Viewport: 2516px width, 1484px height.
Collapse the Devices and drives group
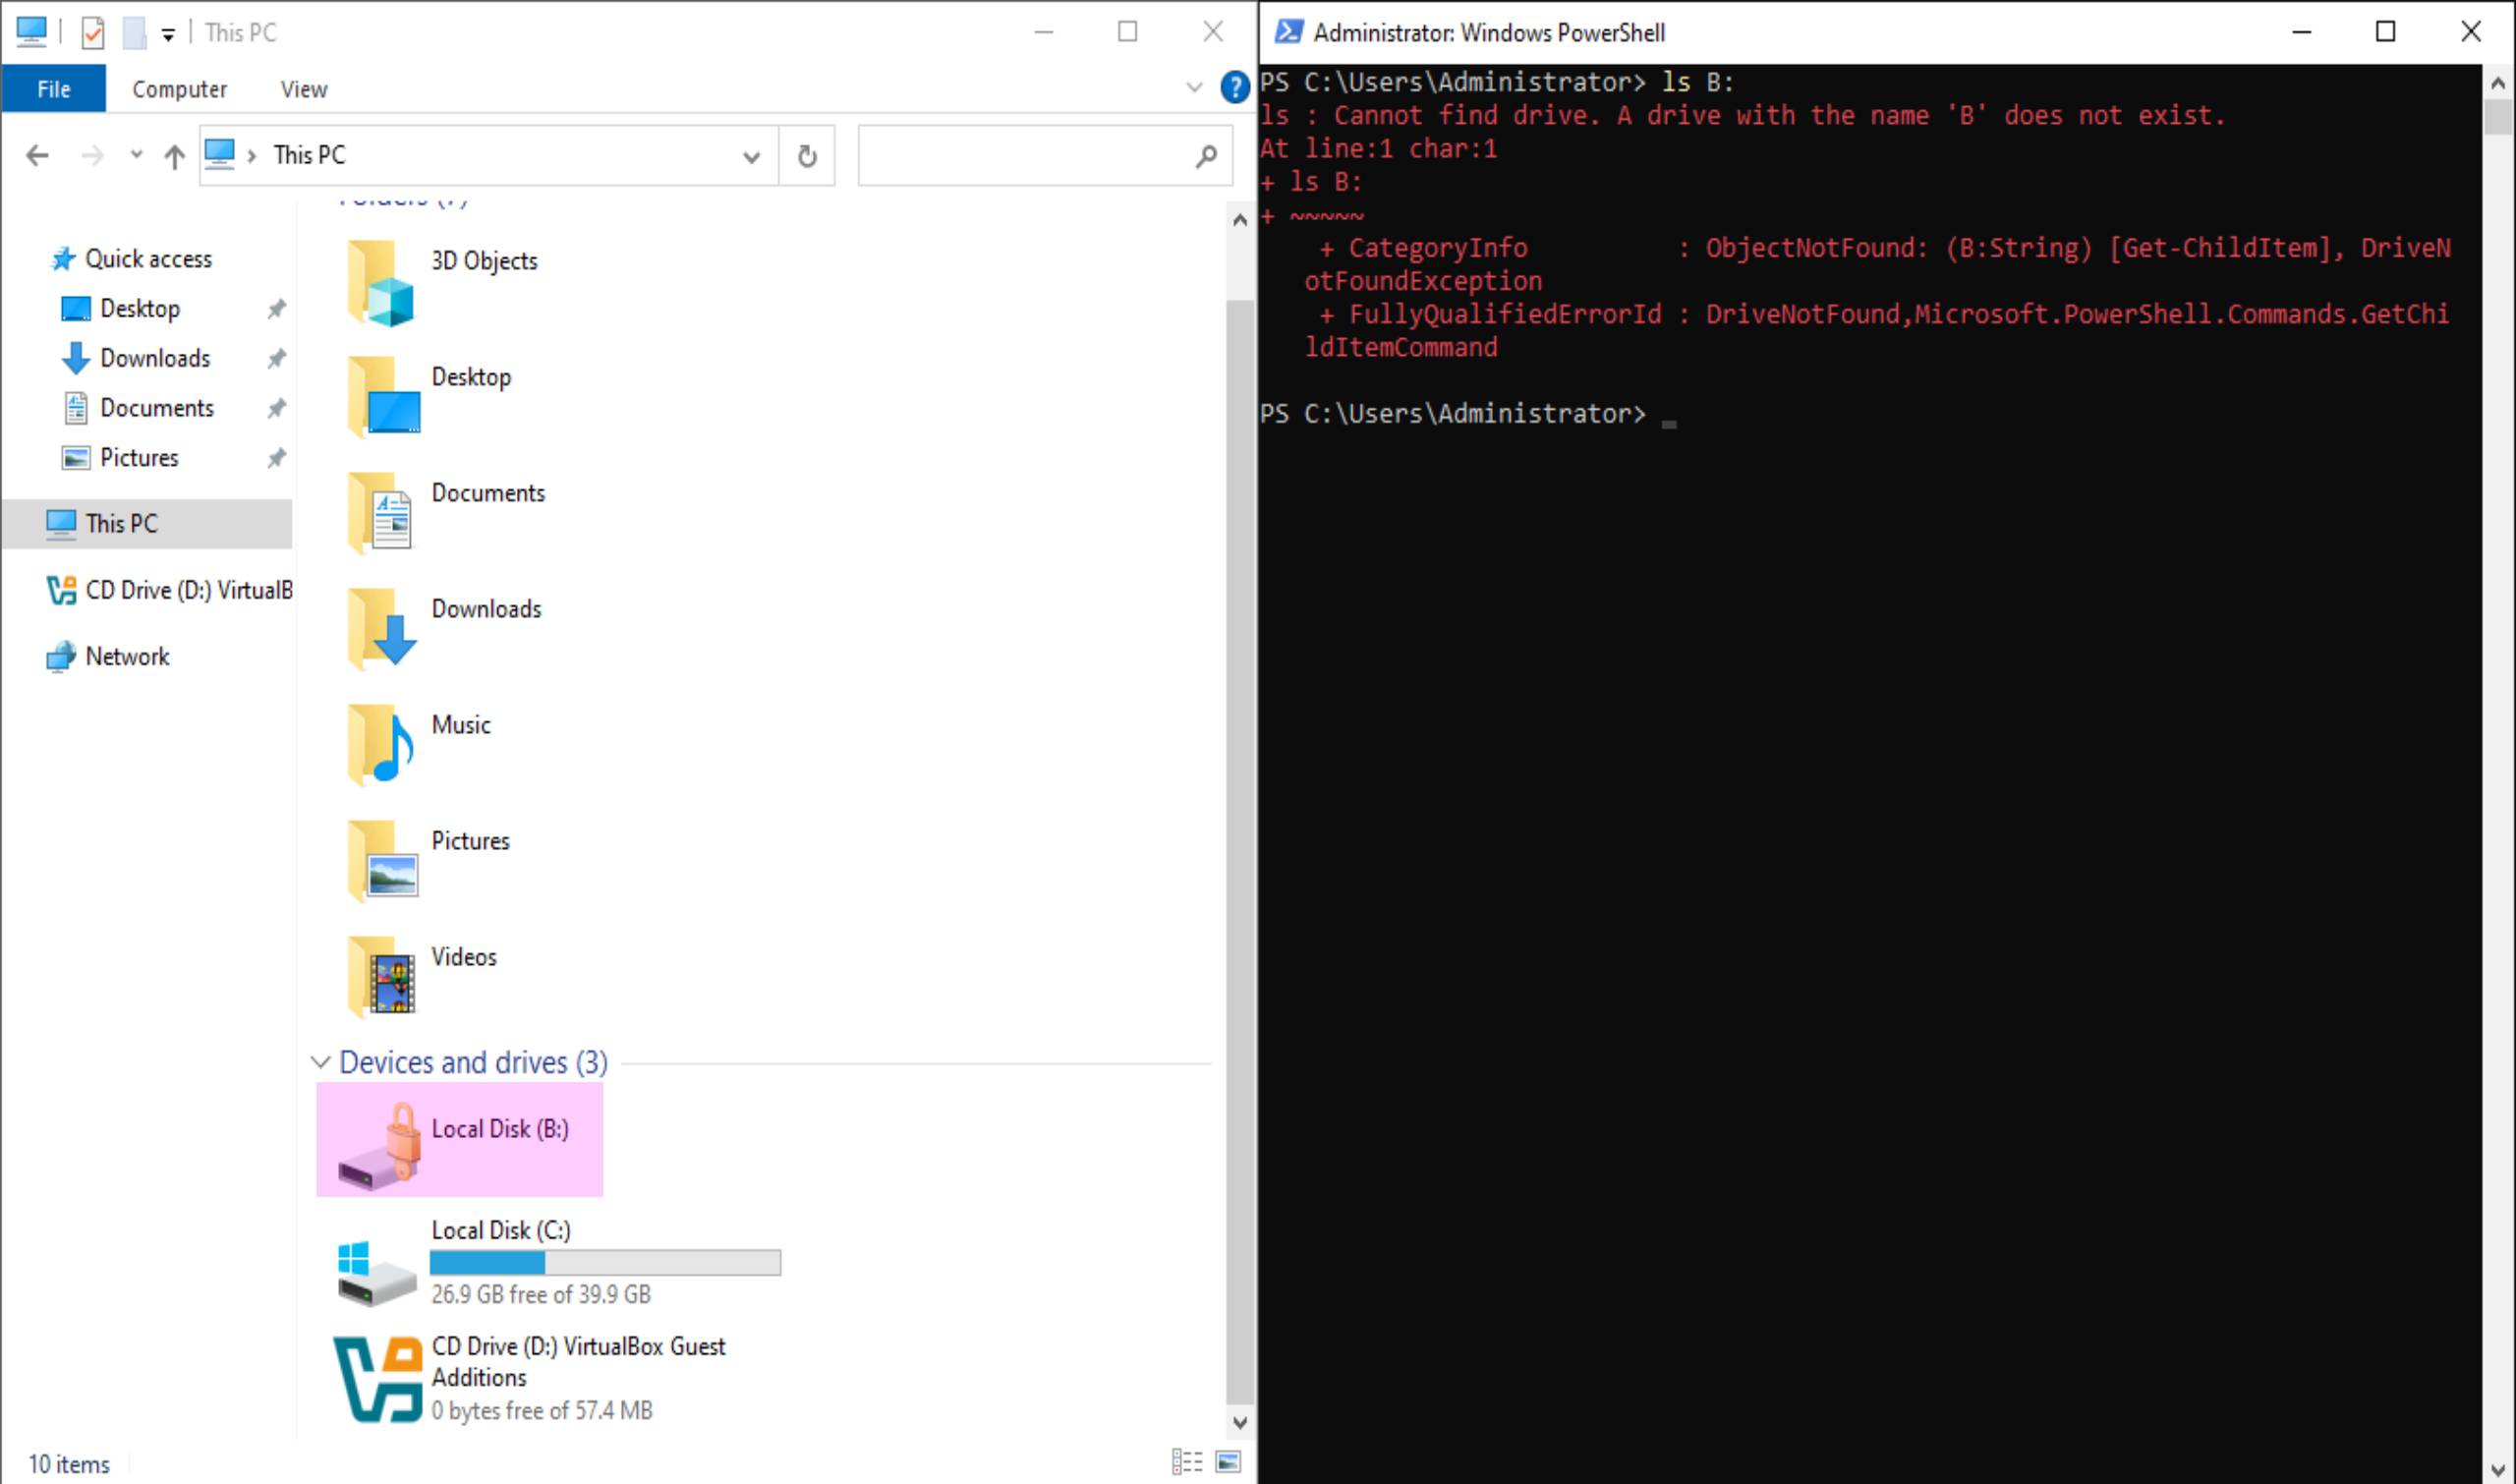[x=320, y=1062]
